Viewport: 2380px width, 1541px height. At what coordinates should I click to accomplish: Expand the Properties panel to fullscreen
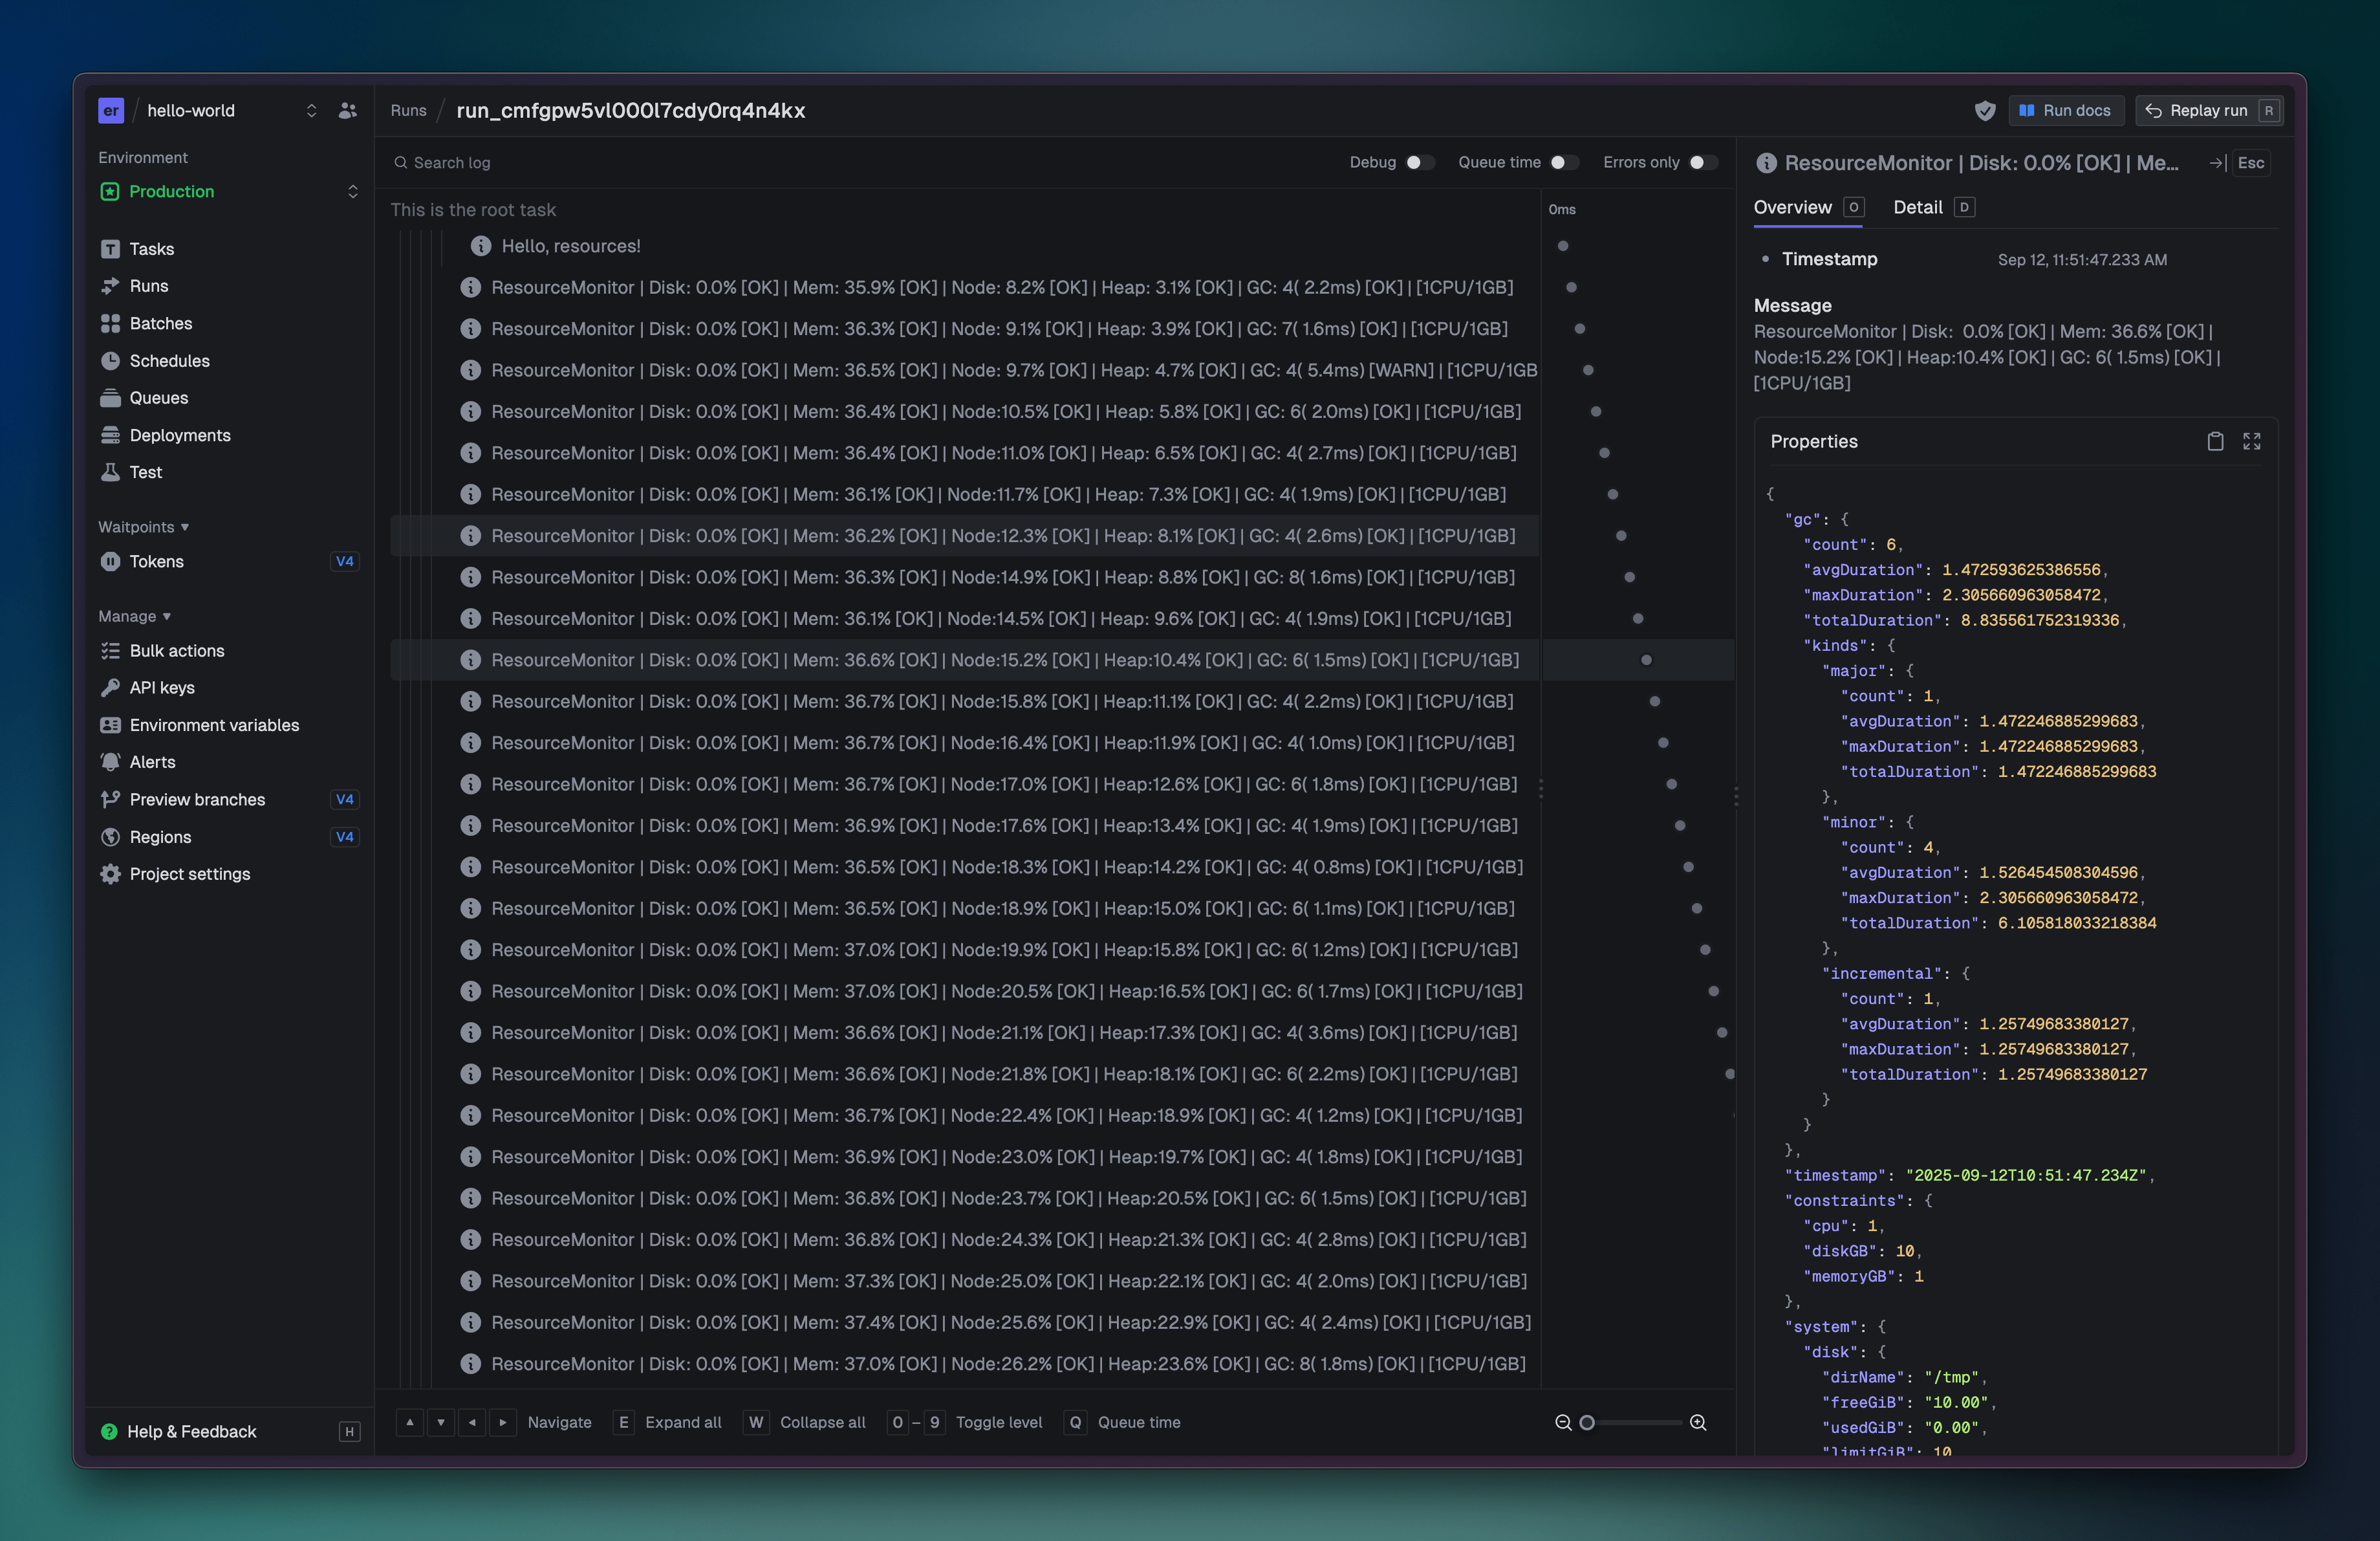click(2253, 441)
